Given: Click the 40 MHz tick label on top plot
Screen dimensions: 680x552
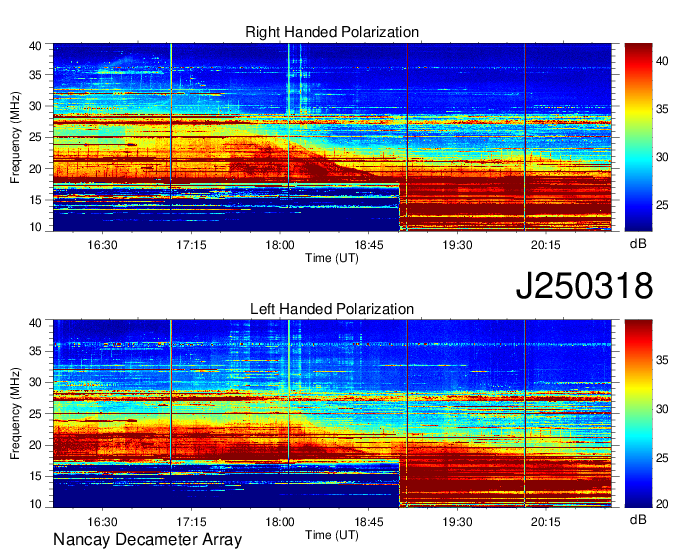Looking at the screenshot, I should 35,46.
